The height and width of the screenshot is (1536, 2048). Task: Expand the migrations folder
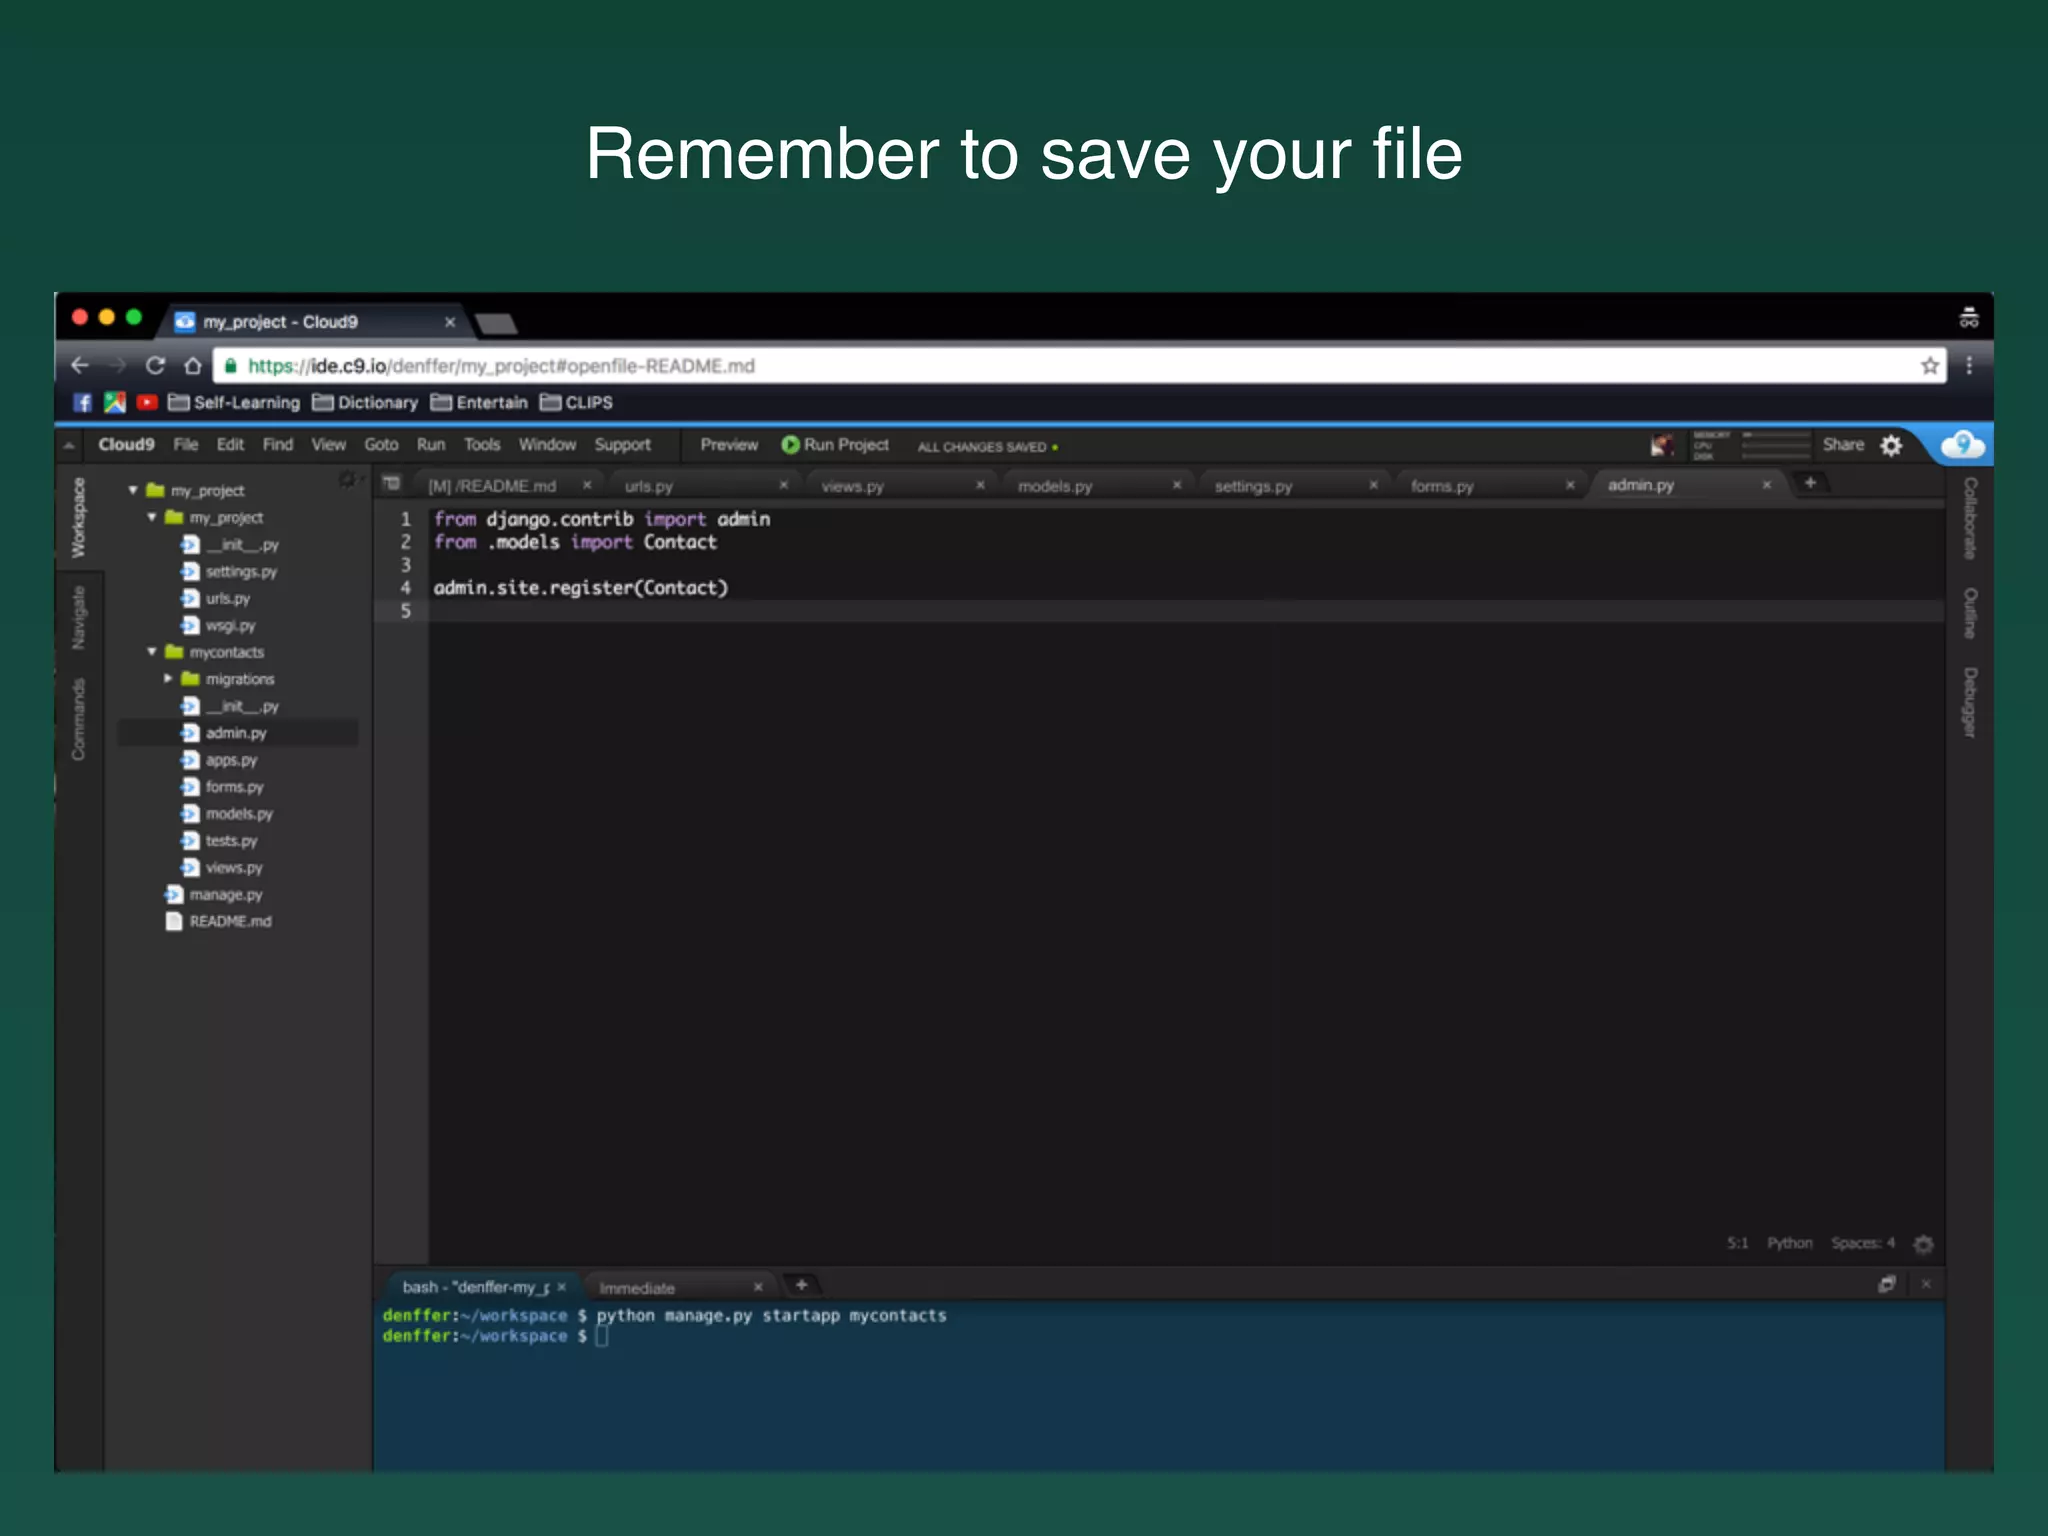[168, 679]
